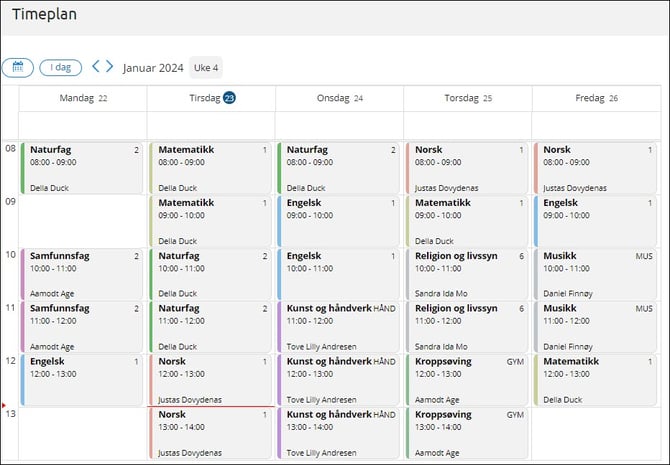Click the 'I dag' today button
This screenshot has height=465, width=670.
(x=60, y=68)
